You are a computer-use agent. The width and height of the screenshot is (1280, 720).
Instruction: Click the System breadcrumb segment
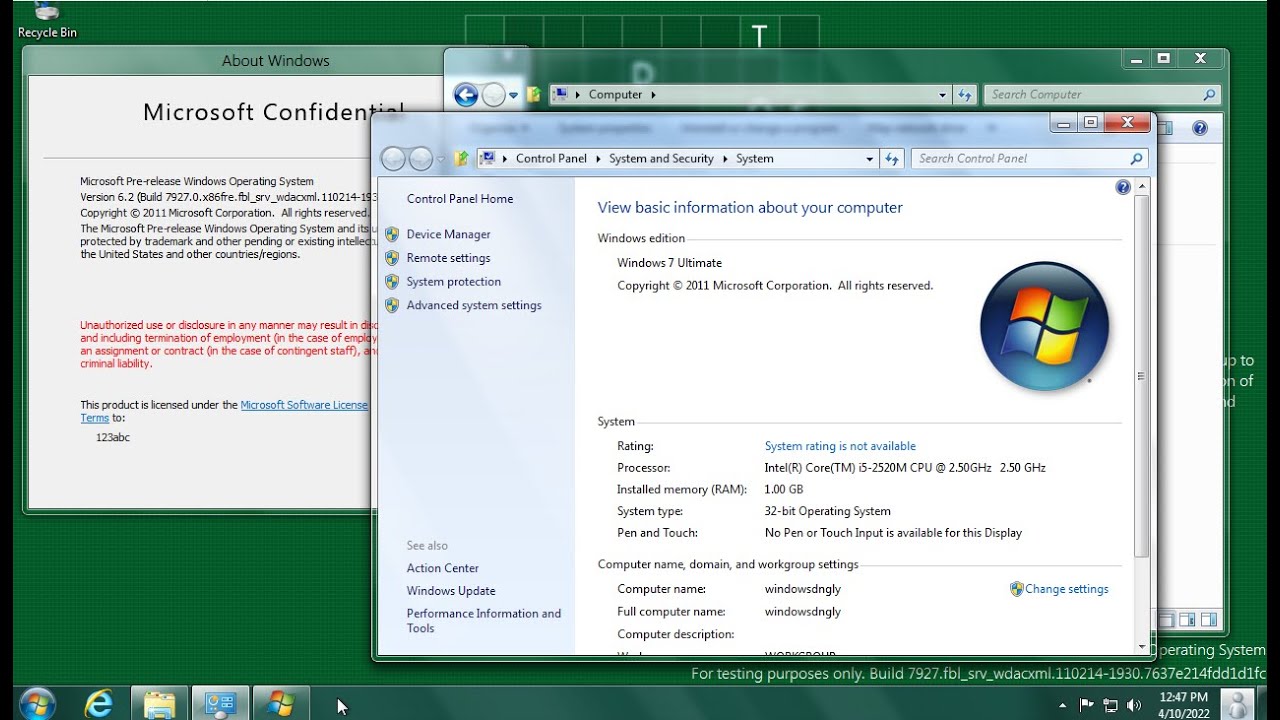coord(755,158)
